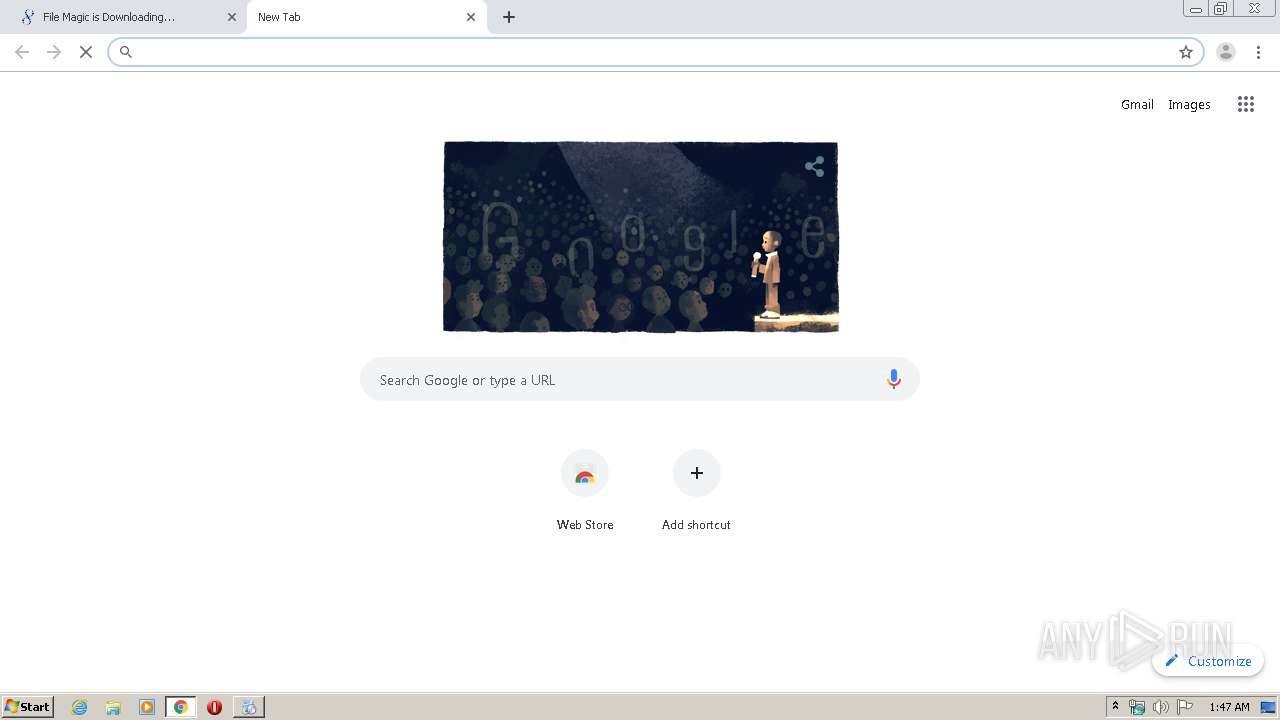Open the Windows Start menu
The image size is (1280, 720).
[x=28, y=707]
